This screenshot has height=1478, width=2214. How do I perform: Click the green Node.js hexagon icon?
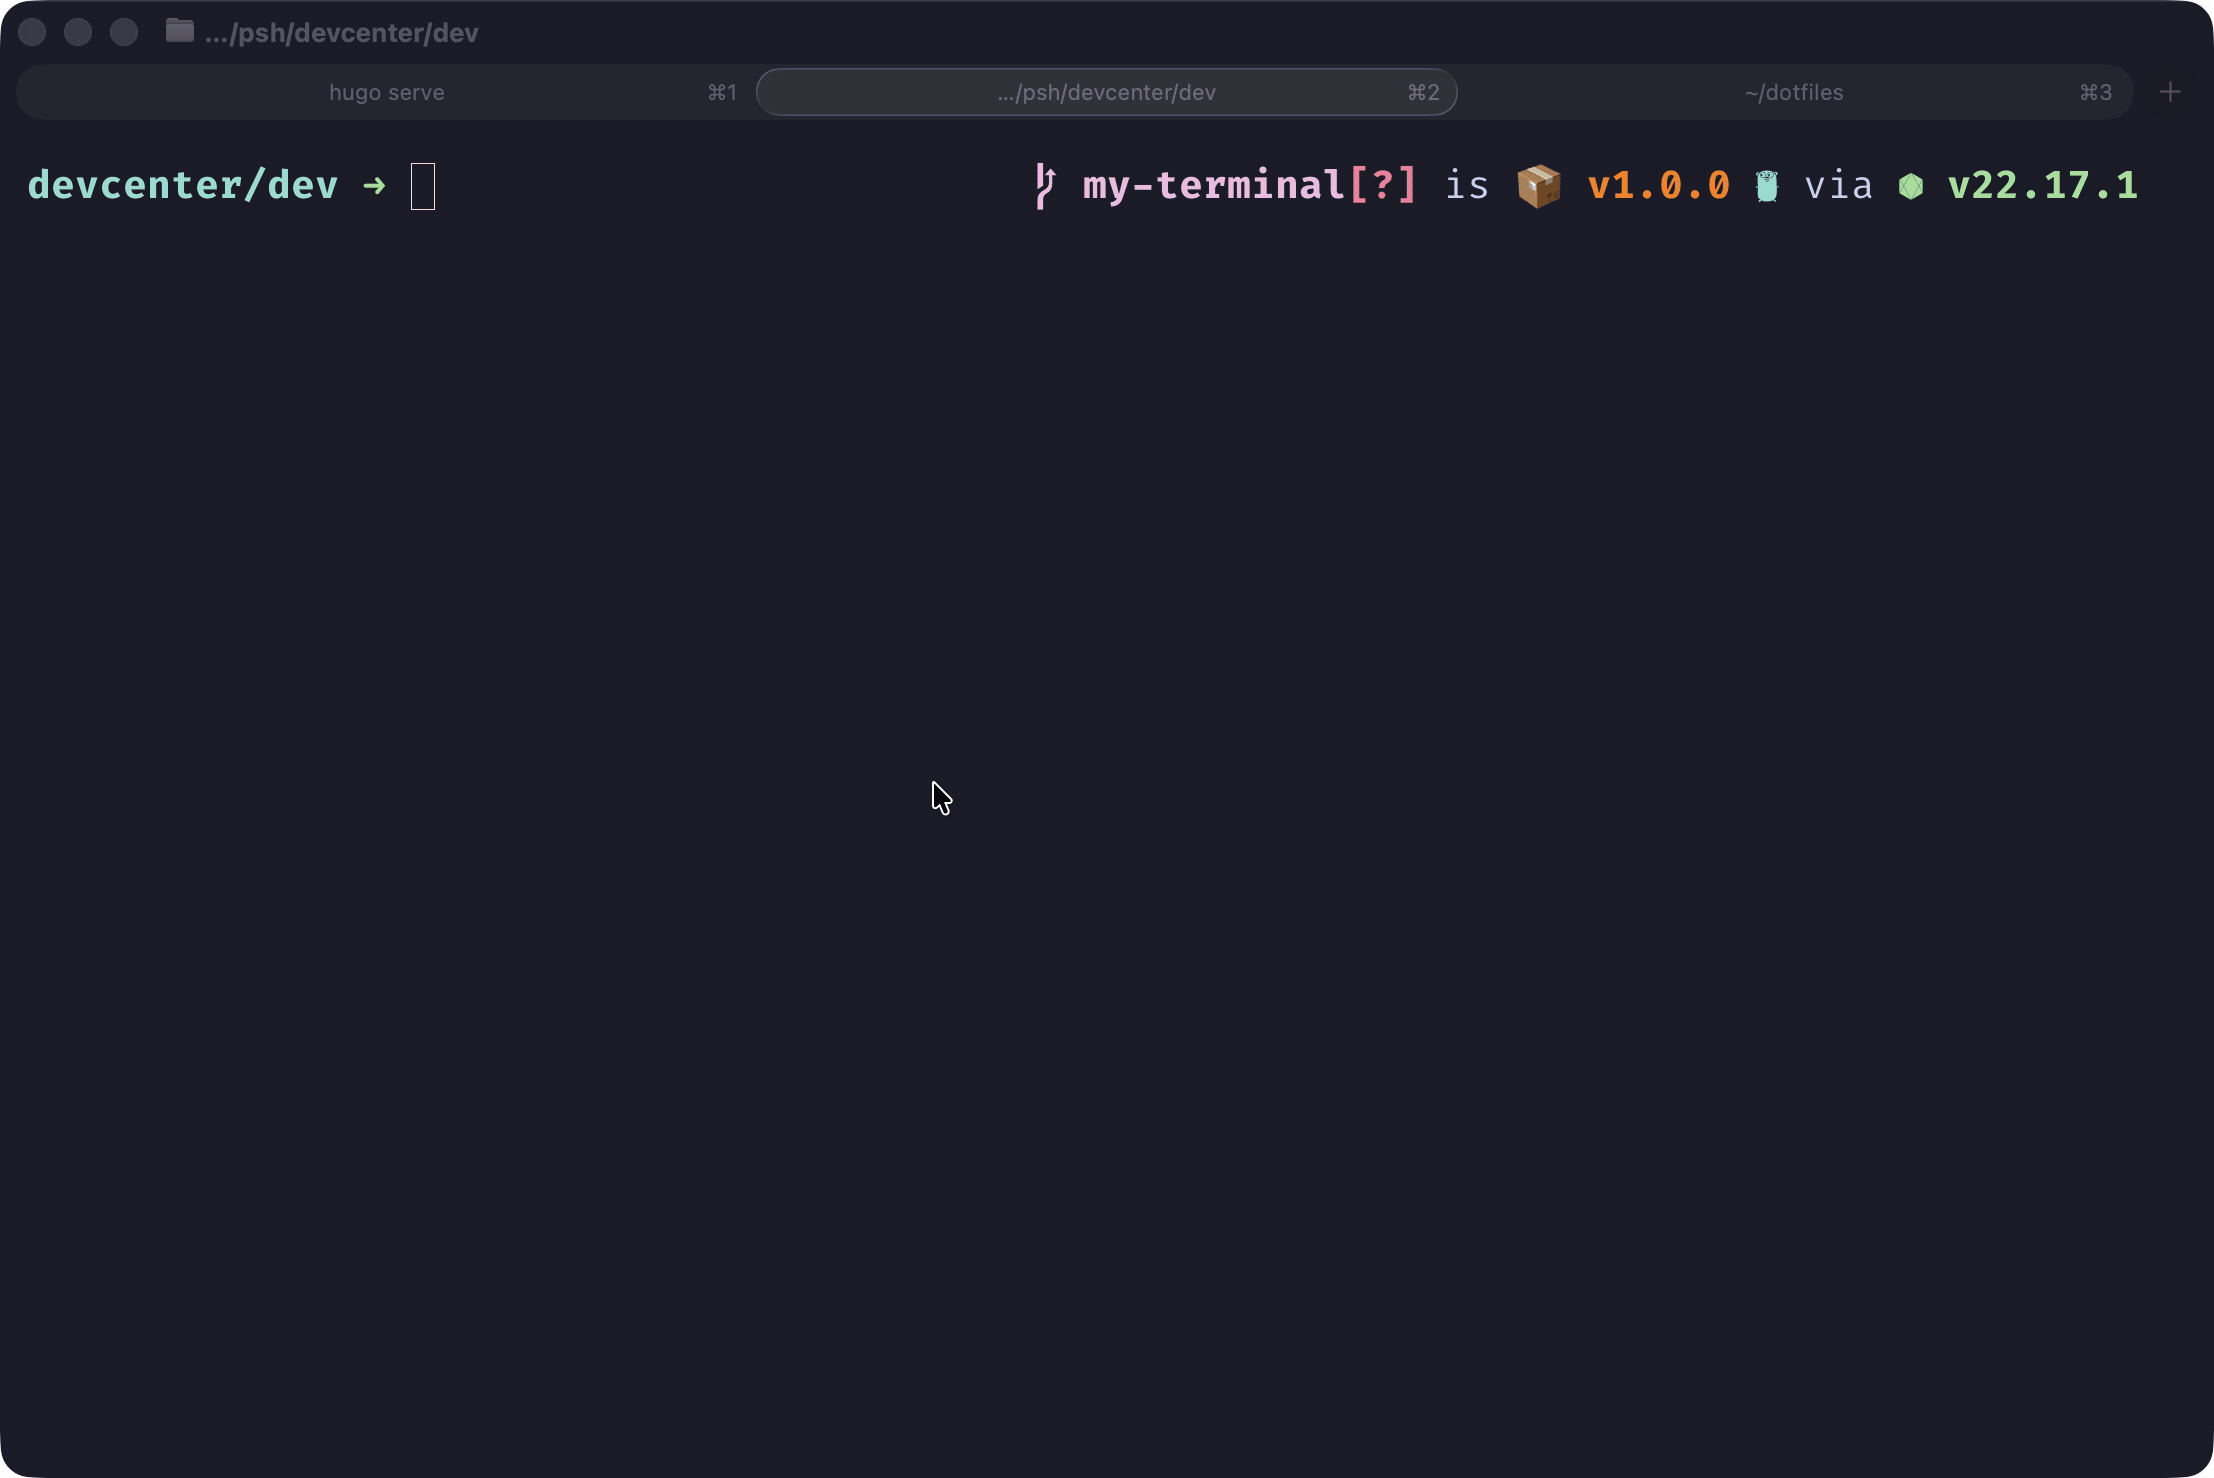click(x=1910, y=187)
